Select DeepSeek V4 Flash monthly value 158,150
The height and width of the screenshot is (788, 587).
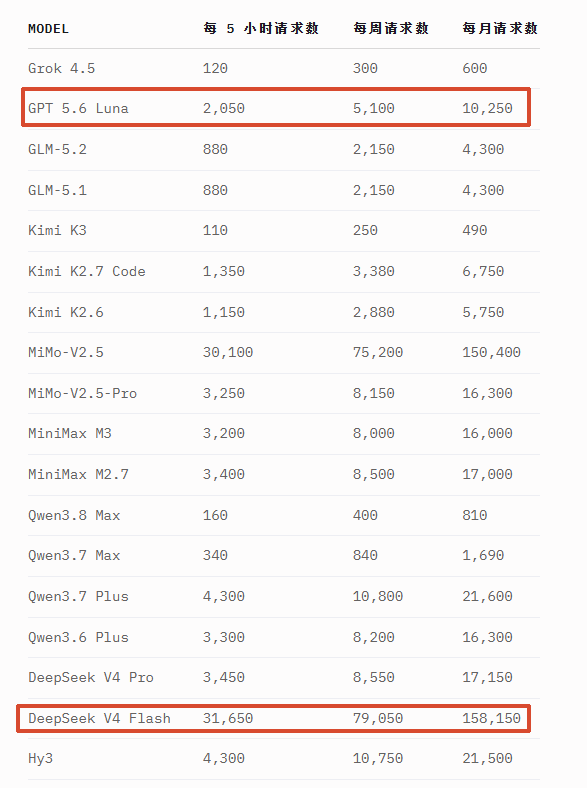click(x=492, y=718)
